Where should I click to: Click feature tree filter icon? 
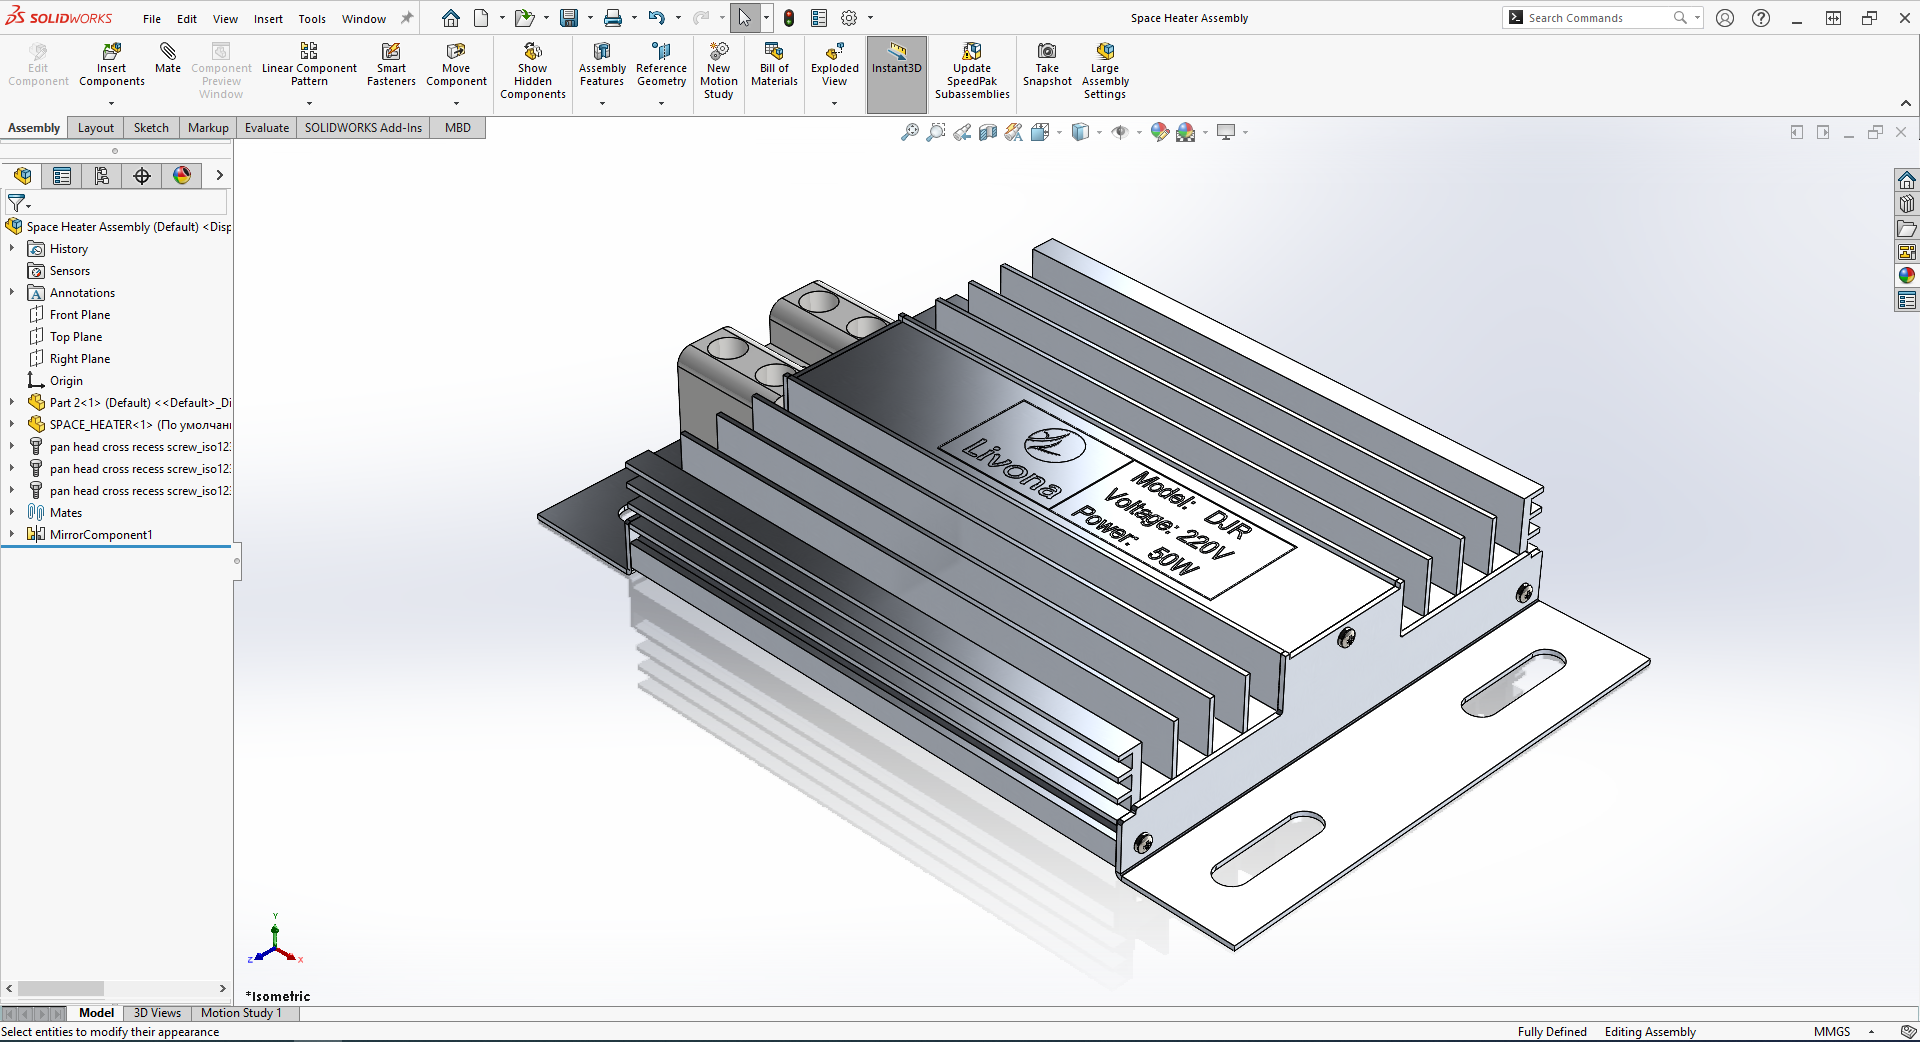(17, 203)
